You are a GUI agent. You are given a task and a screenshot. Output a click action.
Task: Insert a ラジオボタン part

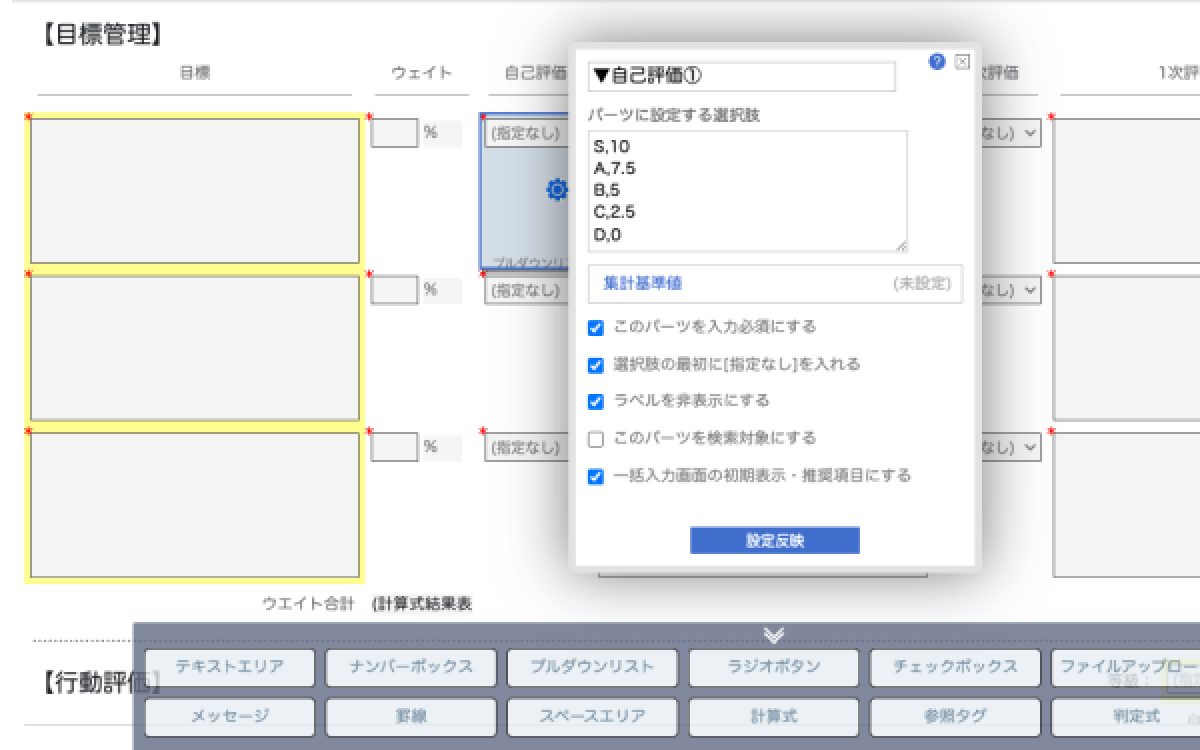tap(773, 667)
